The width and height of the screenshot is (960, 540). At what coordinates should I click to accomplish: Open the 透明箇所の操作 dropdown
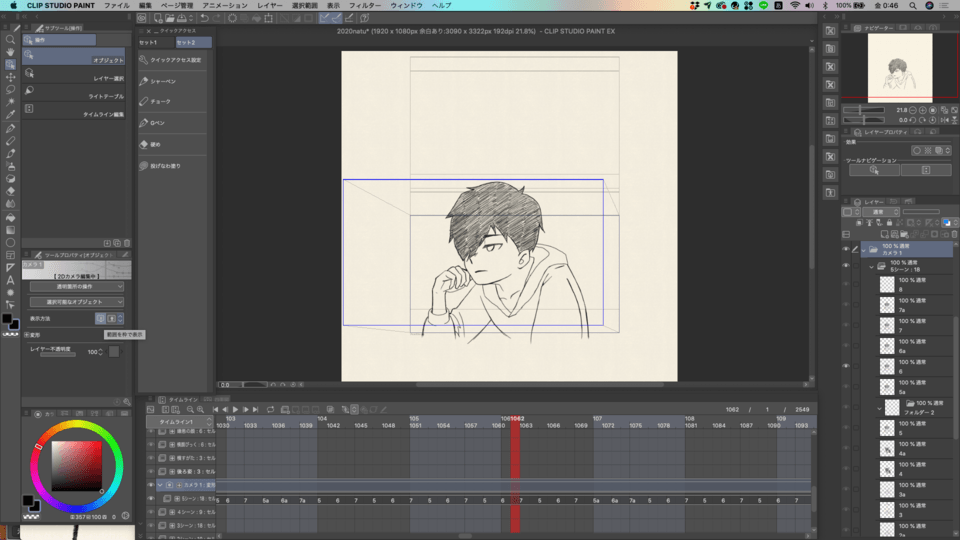[x=76, y=287]
